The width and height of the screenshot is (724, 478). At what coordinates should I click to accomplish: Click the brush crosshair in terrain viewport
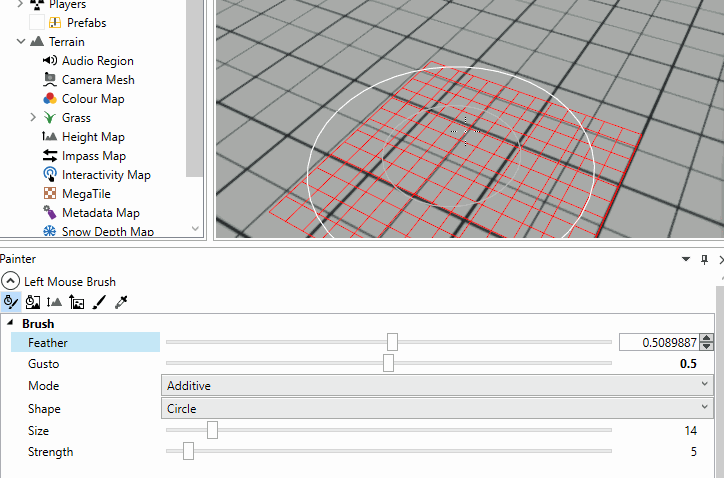465,131
